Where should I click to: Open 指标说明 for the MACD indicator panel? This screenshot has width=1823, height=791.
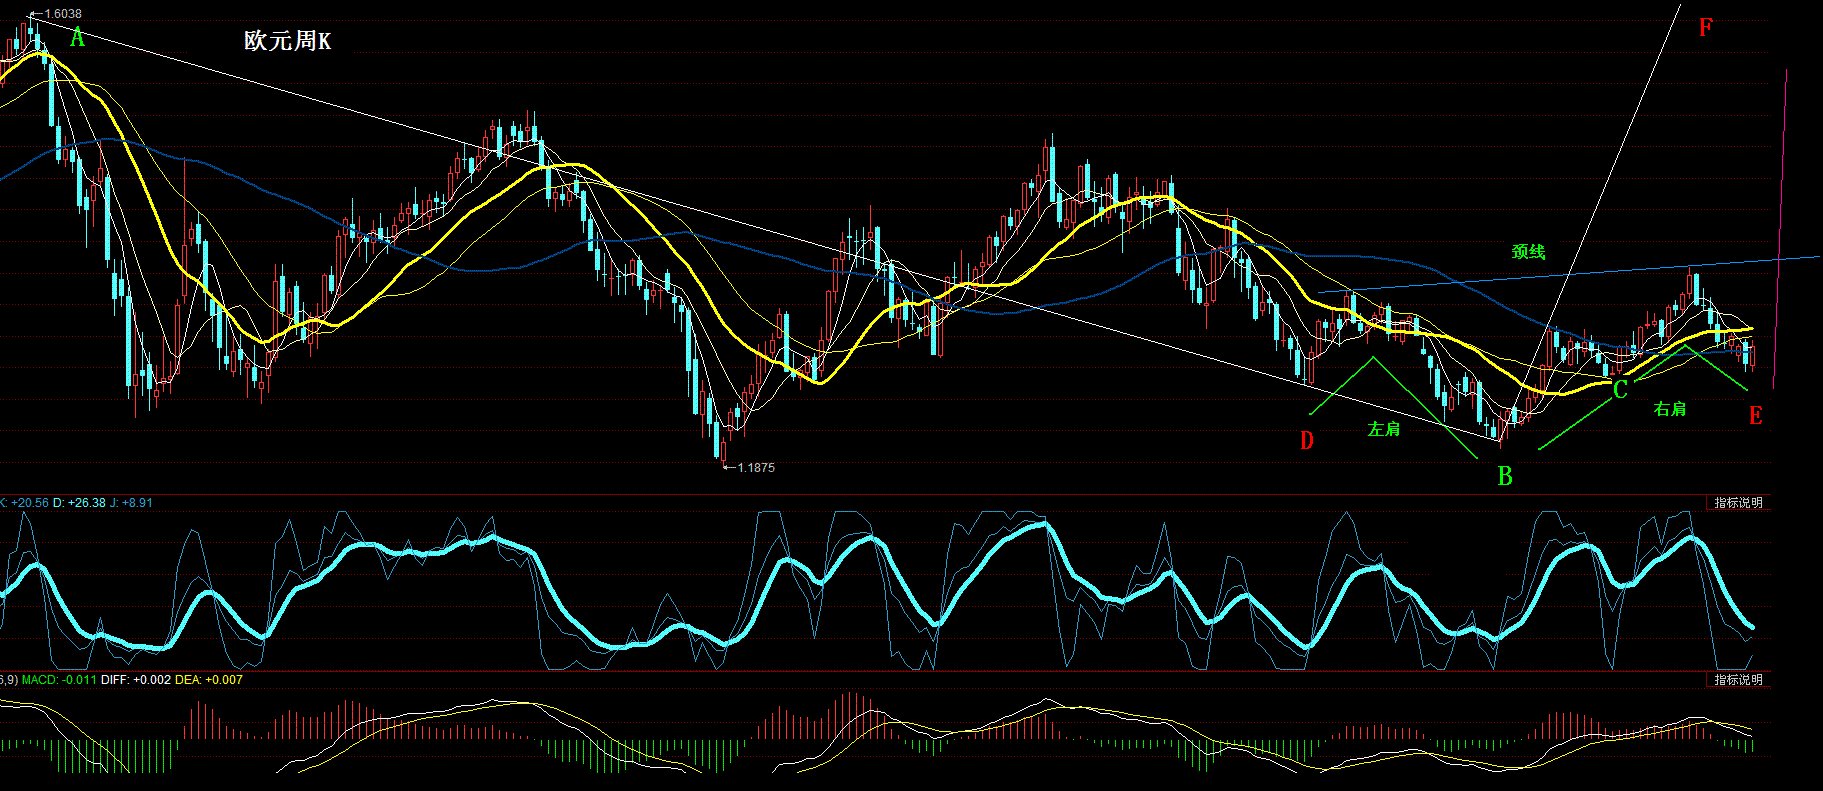(1738, 680)
